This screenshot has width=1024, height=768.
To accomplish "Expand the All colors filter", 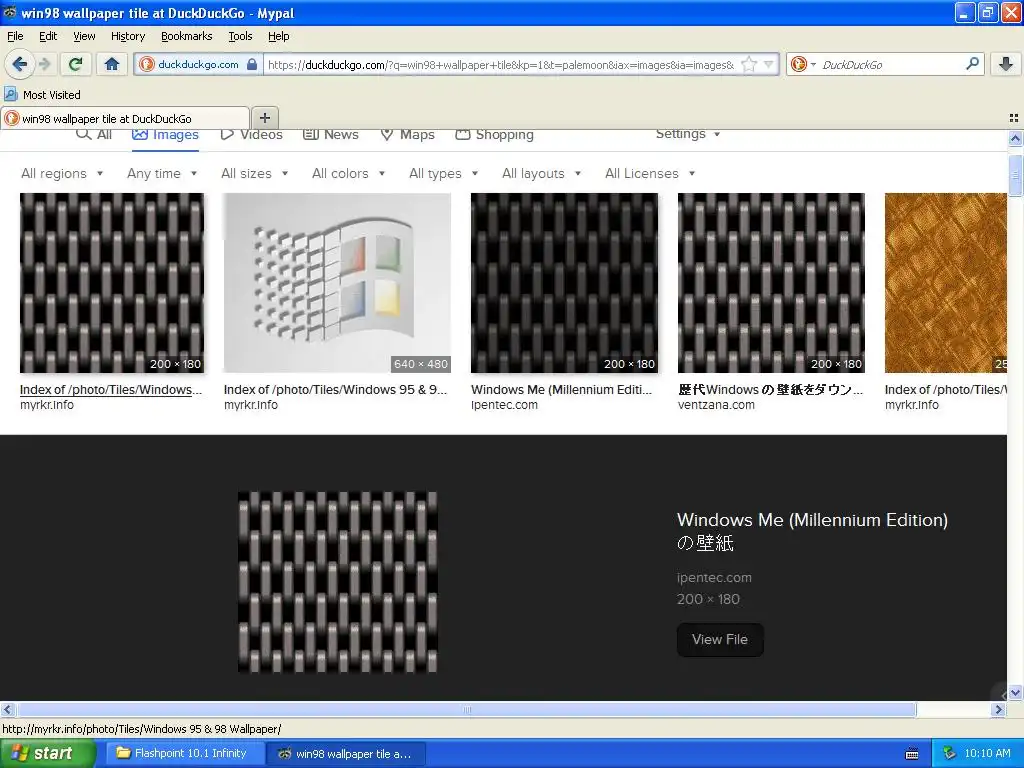I will tap(348, 173).
